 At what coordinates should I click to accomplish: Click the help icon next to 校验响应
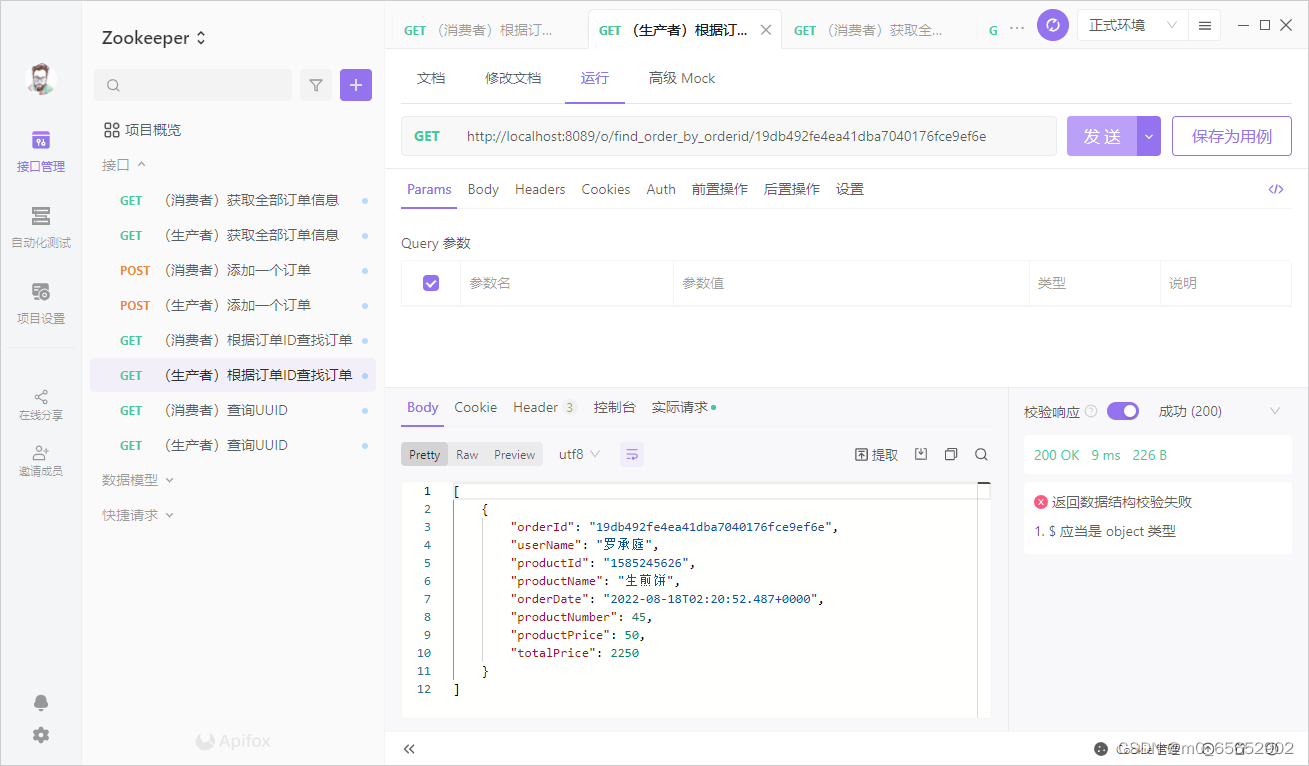(x=1091, y=411)
